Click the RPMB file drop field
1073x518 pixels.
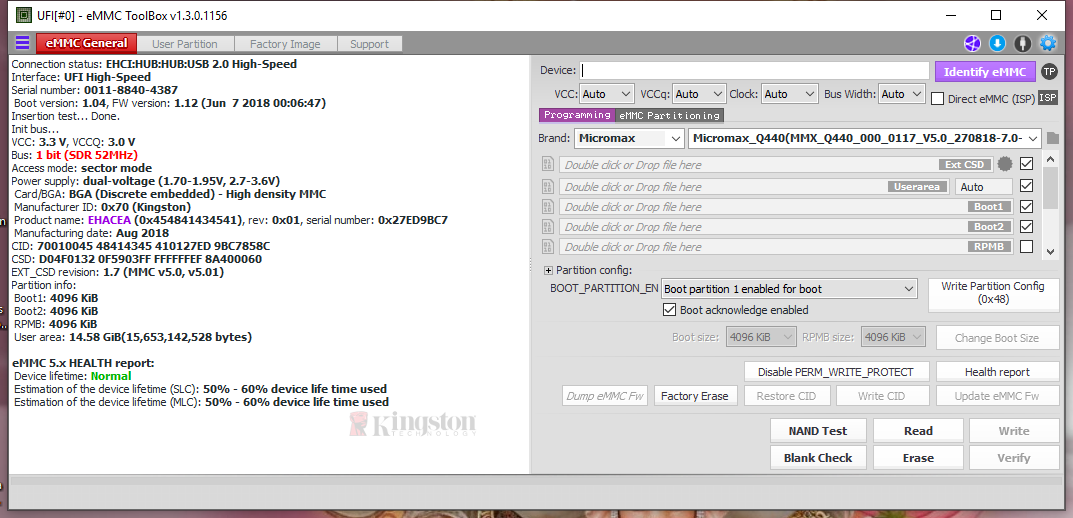(x=786, y=246)
